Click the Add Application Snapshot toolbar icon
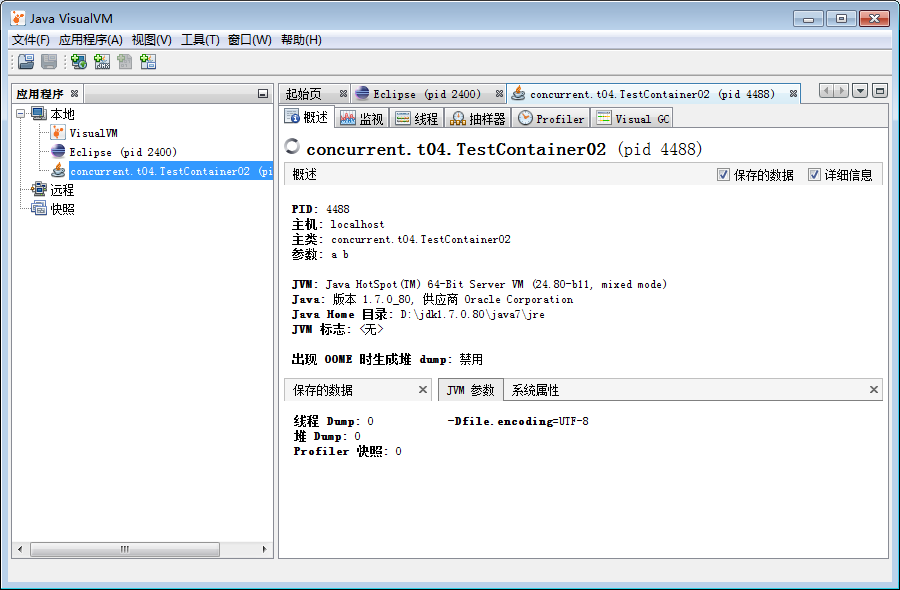Image resolution: width=900 pixels, height=590 pixels. pyautogui.click(x=148, y=62)
